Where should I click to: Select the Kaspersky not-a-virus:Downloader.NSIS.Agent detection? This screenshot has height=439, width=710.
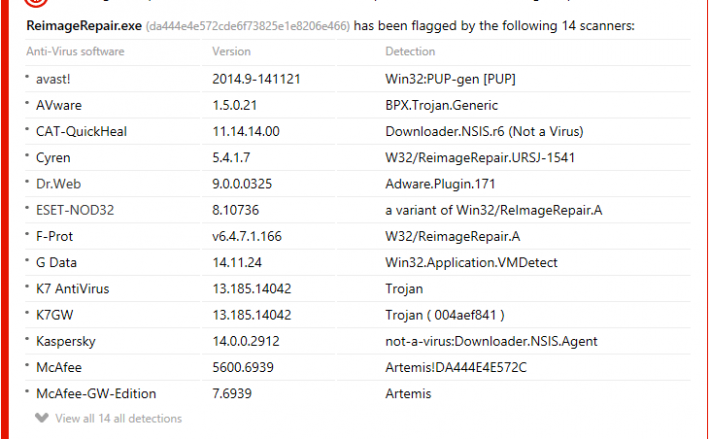[491, 342]
